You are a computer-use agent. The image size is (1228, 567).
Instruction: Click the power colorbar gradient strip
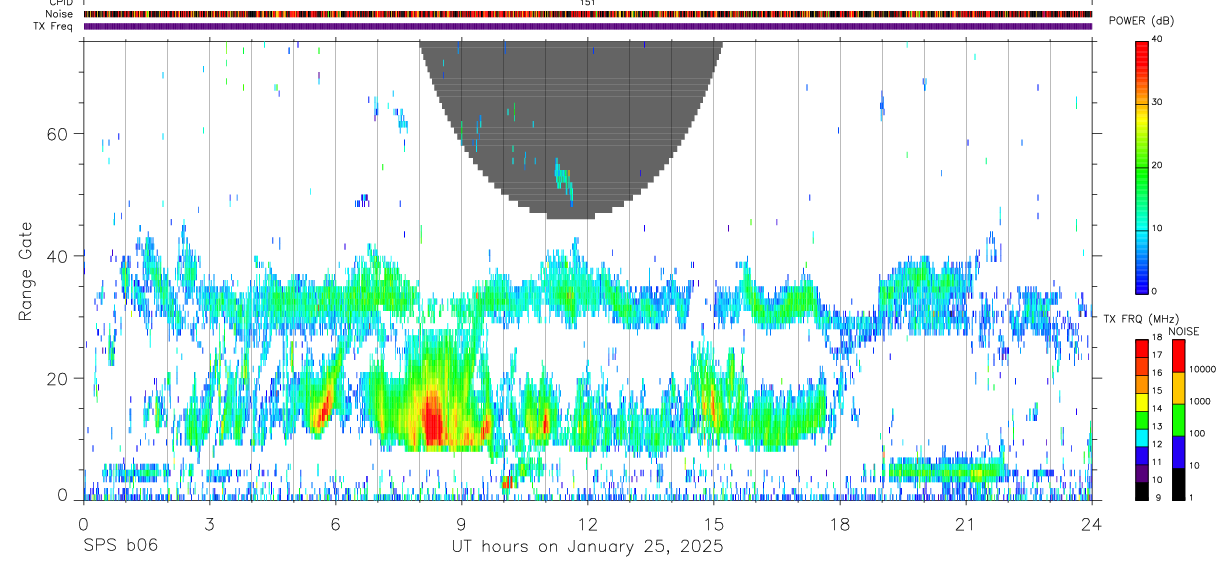[x=1141, y=166]
